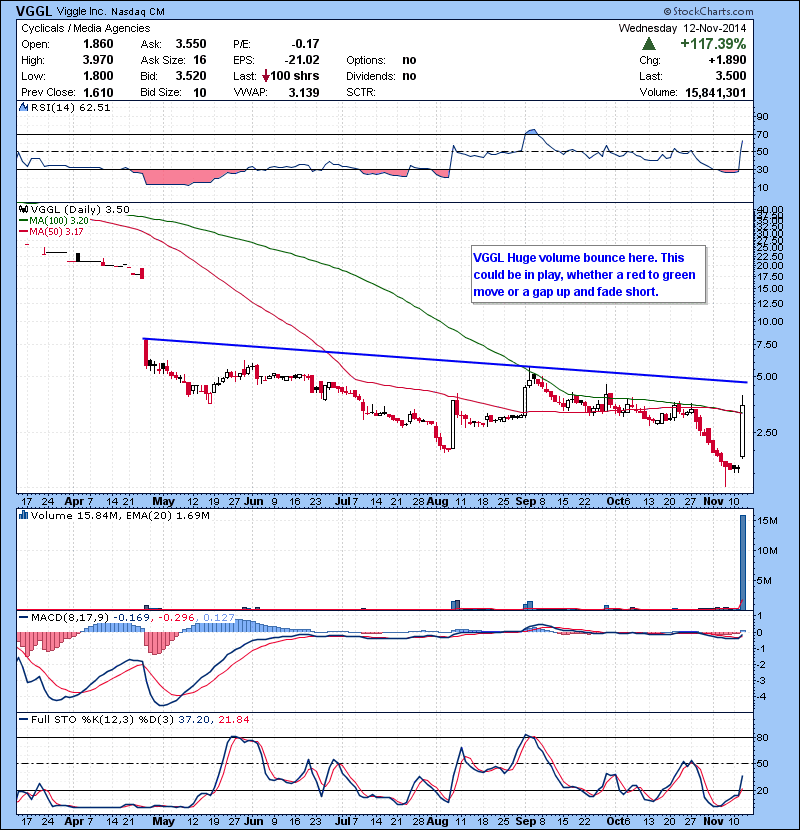This screenshot has height=830, width=800.
Task: Click the red down arrow beside 100 shrs
Action: [266, 76]
